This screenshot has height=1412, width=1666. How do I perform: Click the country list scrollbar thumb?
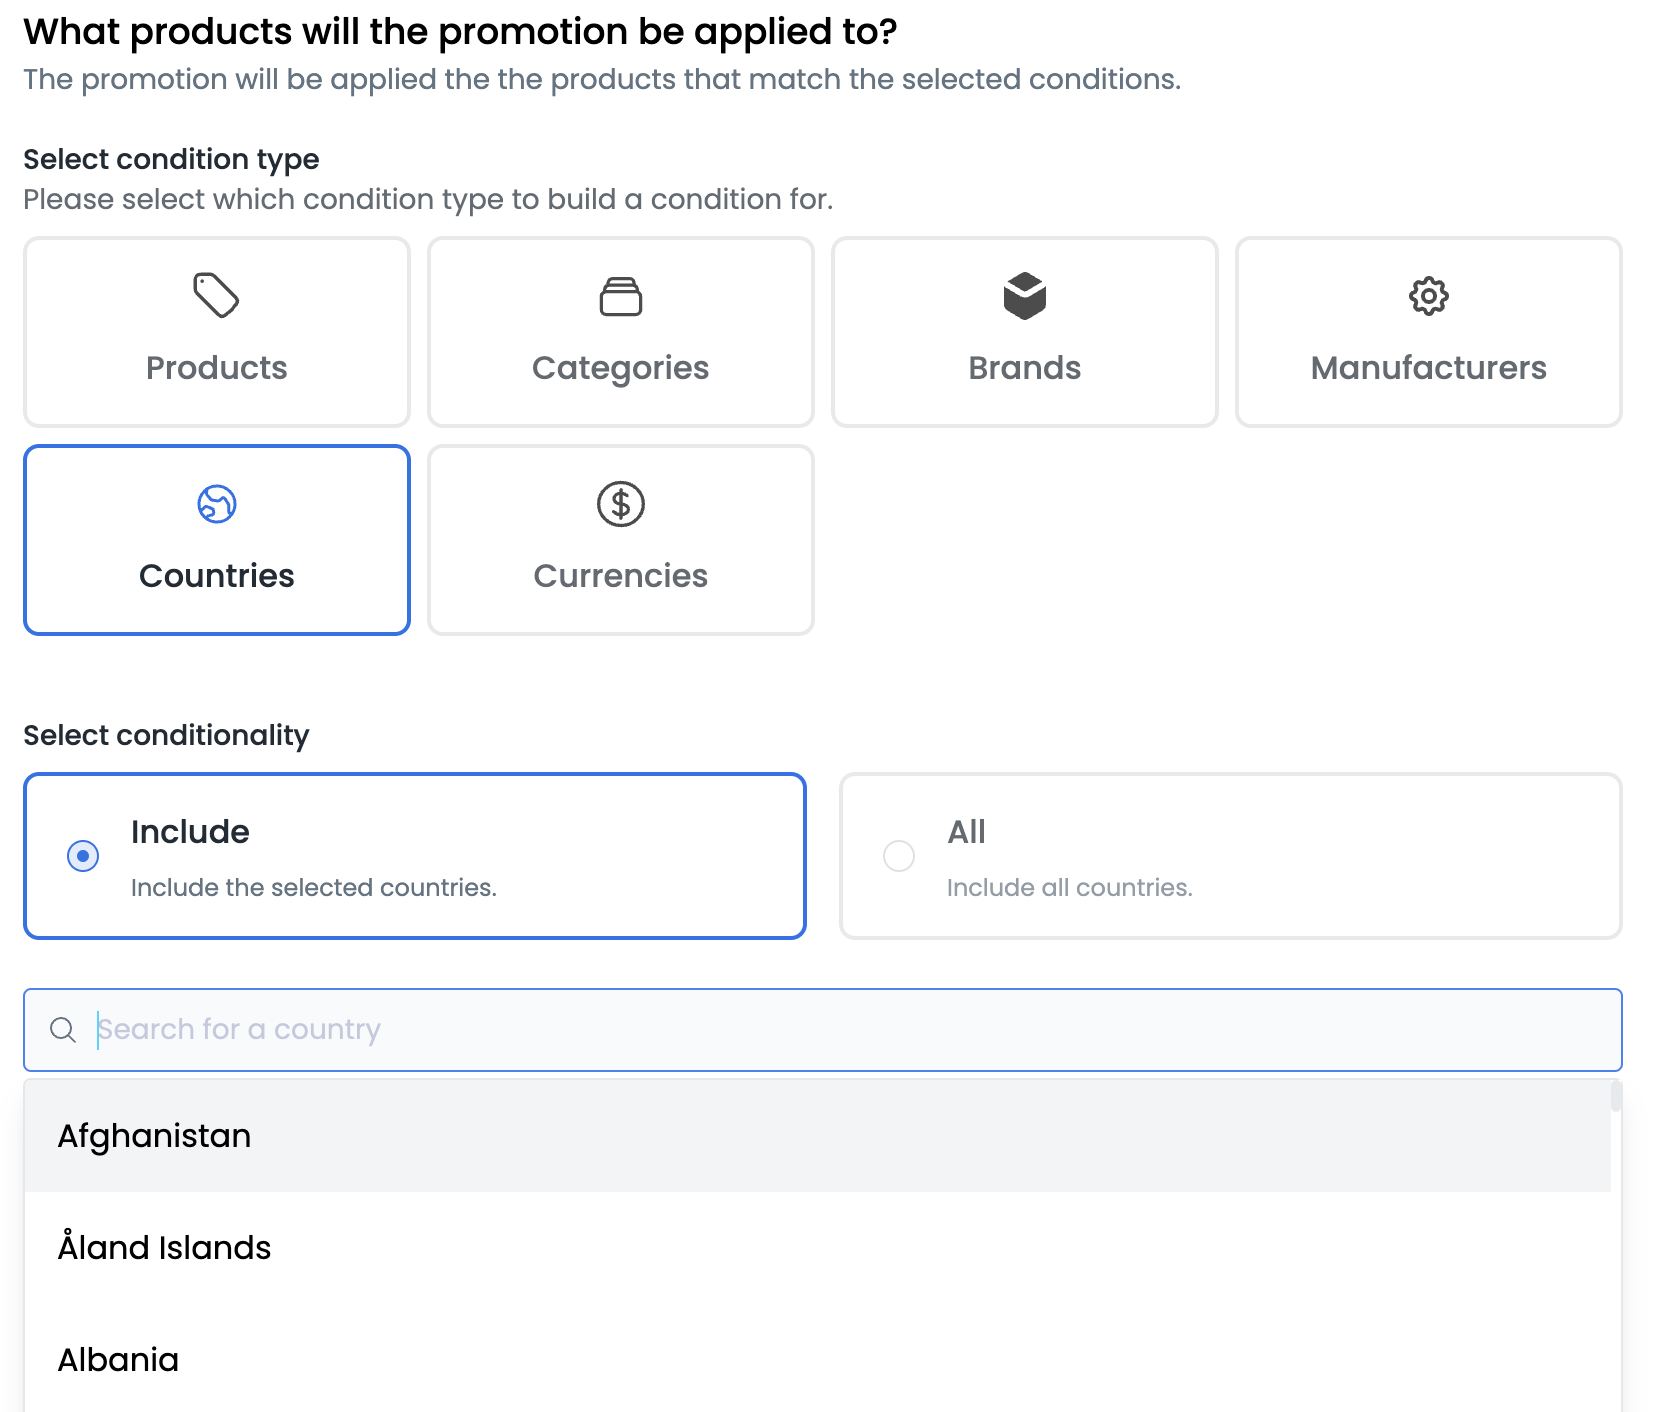coord(1616,1096)
